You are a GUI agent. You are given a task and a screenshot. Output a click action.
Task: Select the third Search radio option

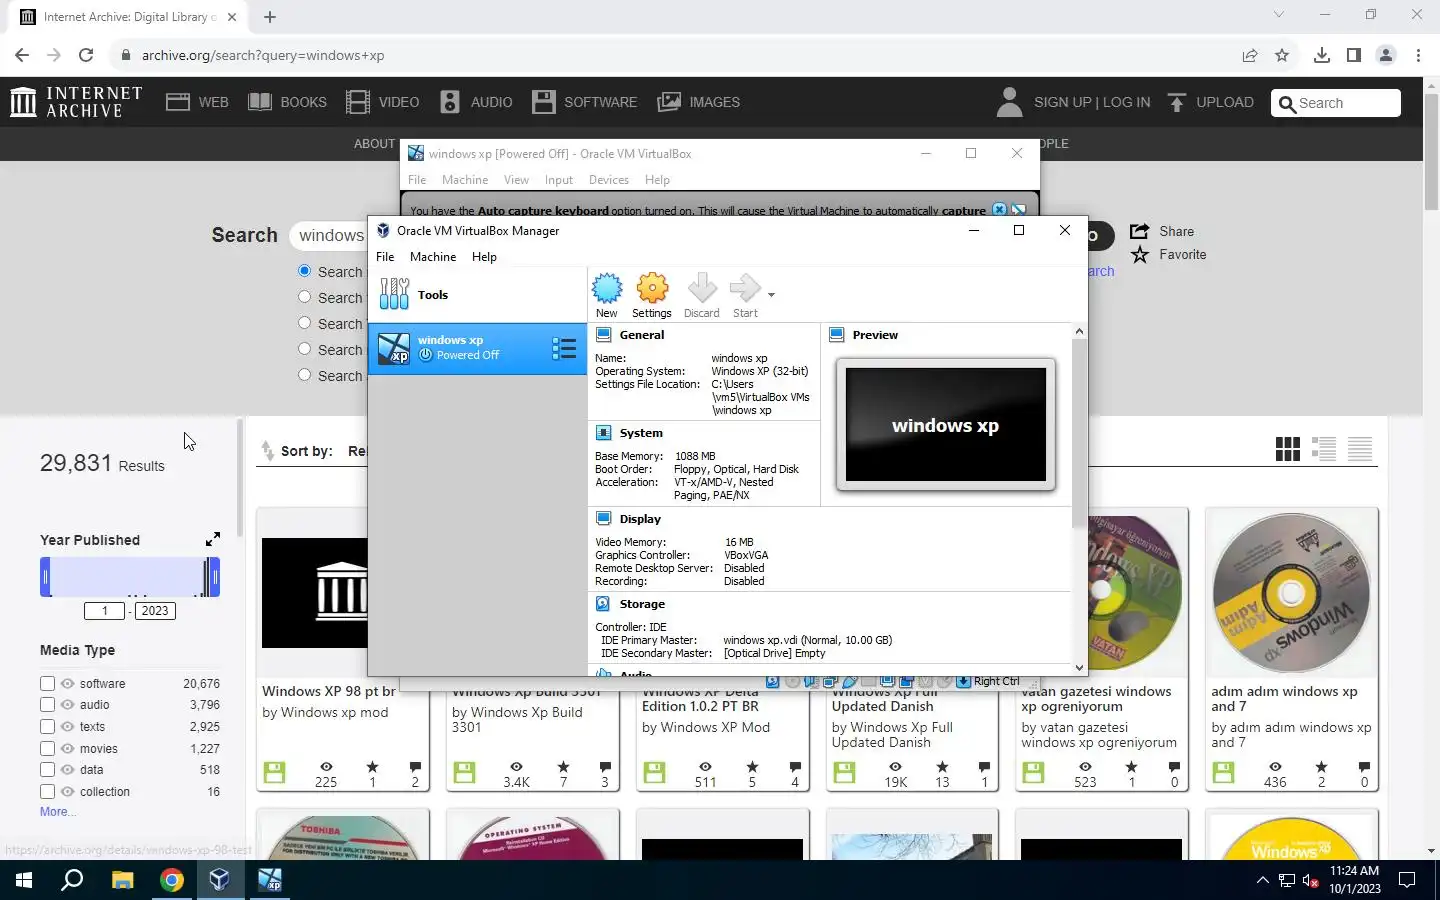(x=305, y=323)
